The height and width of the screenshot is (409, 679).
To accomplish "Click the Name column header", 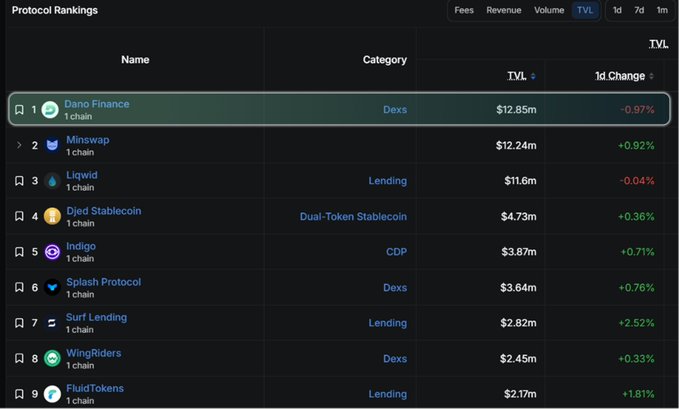I will 135,60.
